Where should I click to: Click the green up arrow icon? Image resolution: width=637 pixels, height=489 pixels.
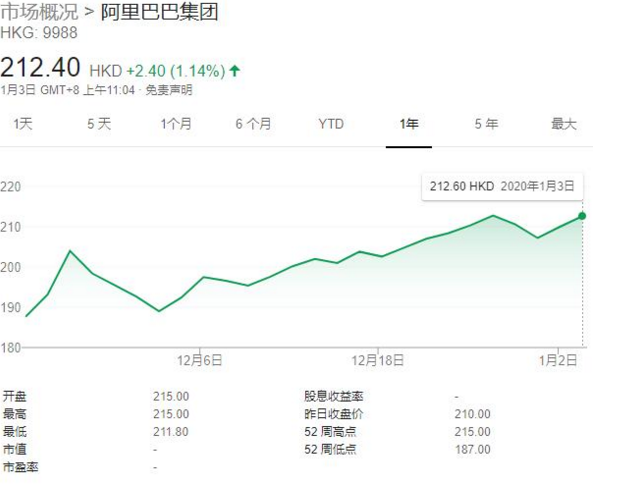click(x=235, y=71)
